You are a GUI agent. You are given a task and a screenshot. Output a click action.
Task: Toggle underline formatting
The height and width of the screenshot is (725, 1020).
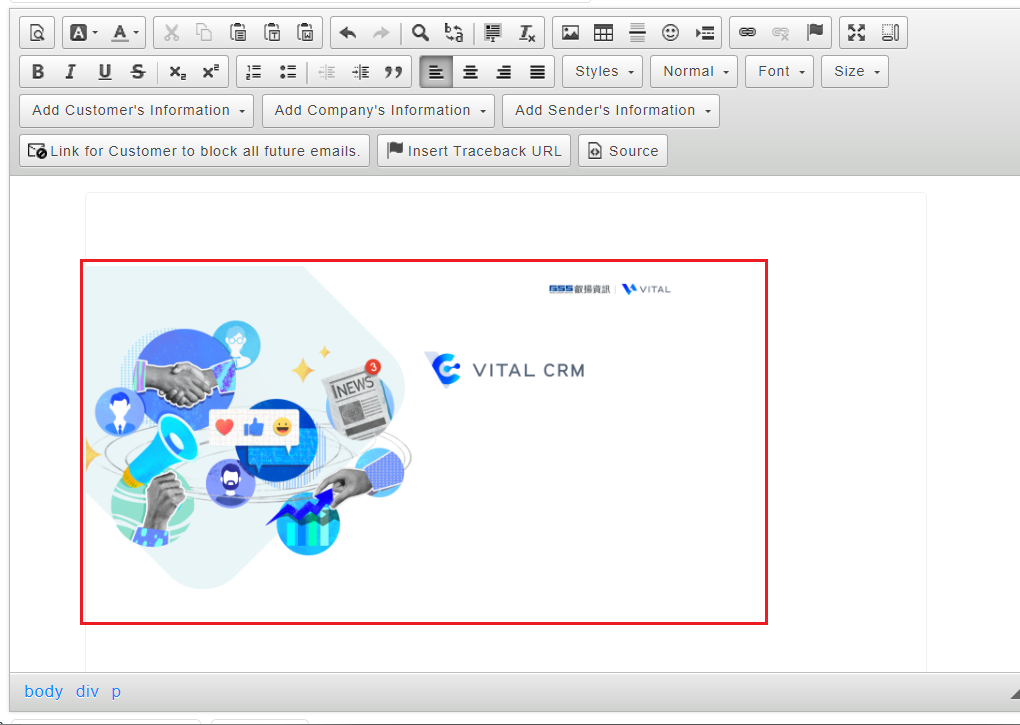point(105,72)
